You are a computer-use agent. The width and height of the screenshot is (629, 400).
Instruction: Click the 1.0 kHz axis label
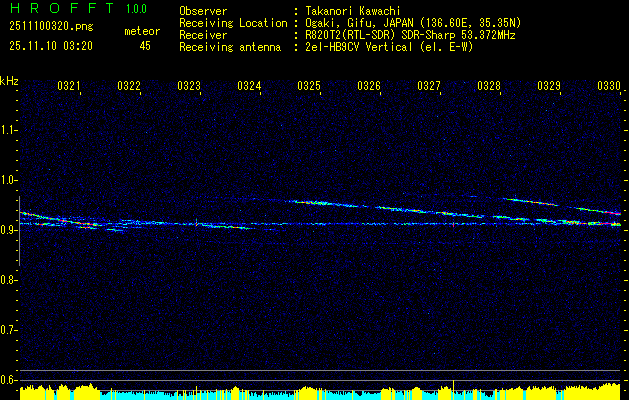click(8, 180)
